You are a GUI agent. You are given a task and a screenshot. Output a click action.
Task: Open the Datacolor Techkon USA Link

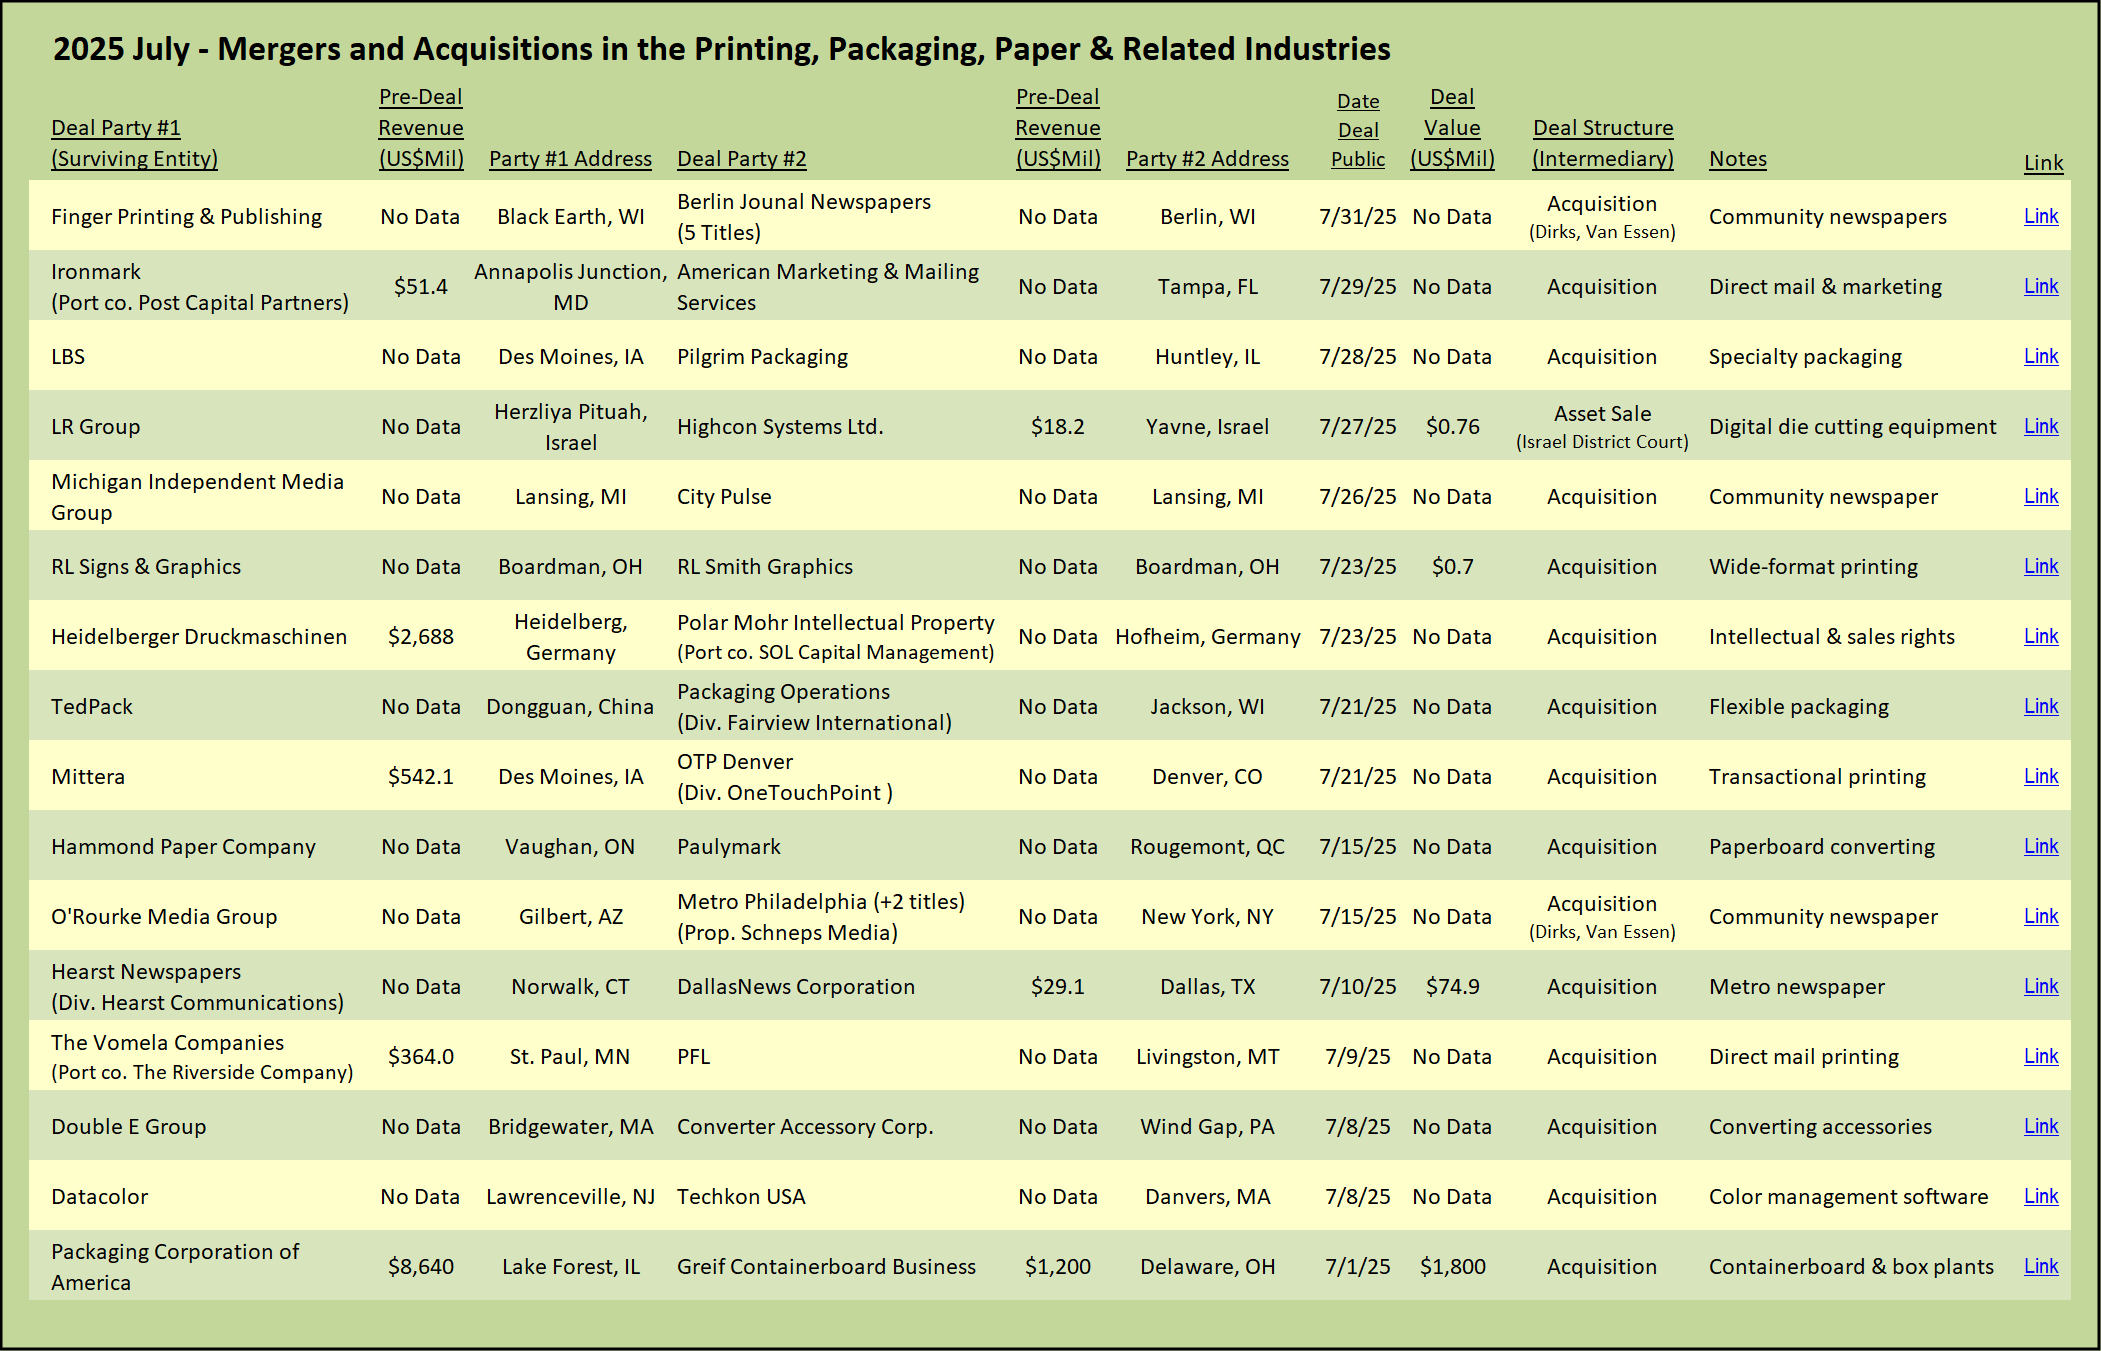point(2040,1196)
